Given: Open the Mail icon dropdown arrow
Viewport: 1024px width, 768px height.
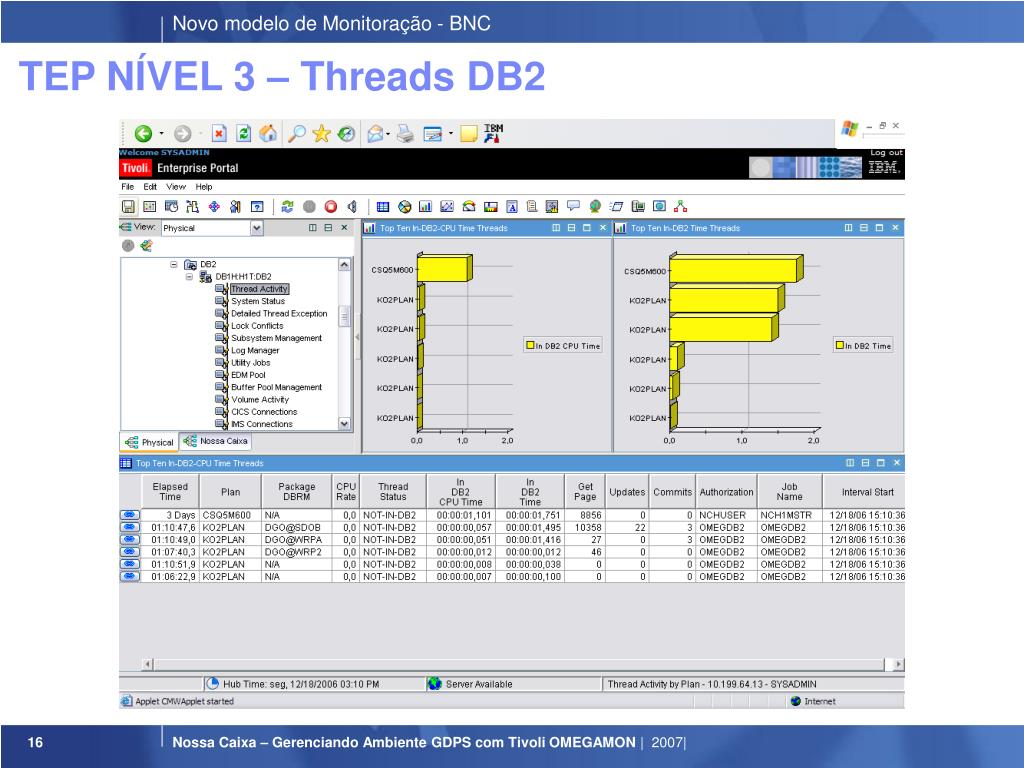Looking at the screenshot, I should pyautogui.click(x=388, y=134).
